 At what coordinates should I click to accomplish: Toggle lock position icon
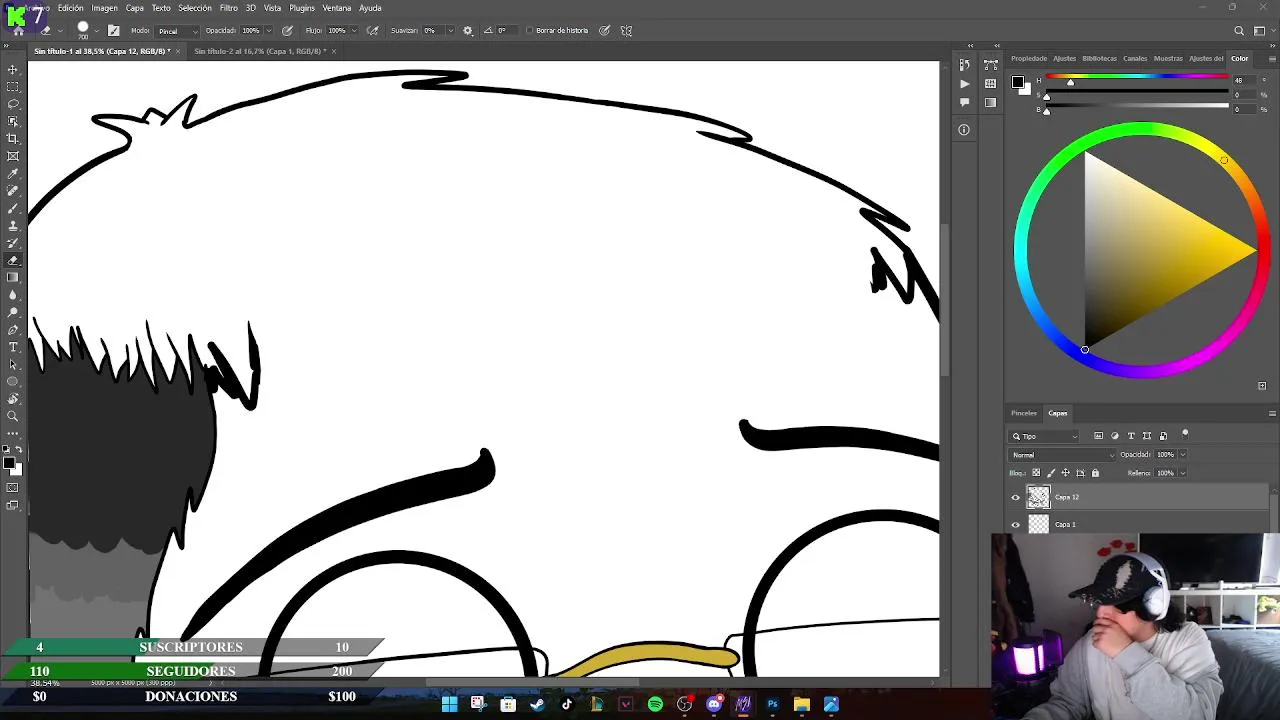pyautogui.click(x=1065, y=473)
